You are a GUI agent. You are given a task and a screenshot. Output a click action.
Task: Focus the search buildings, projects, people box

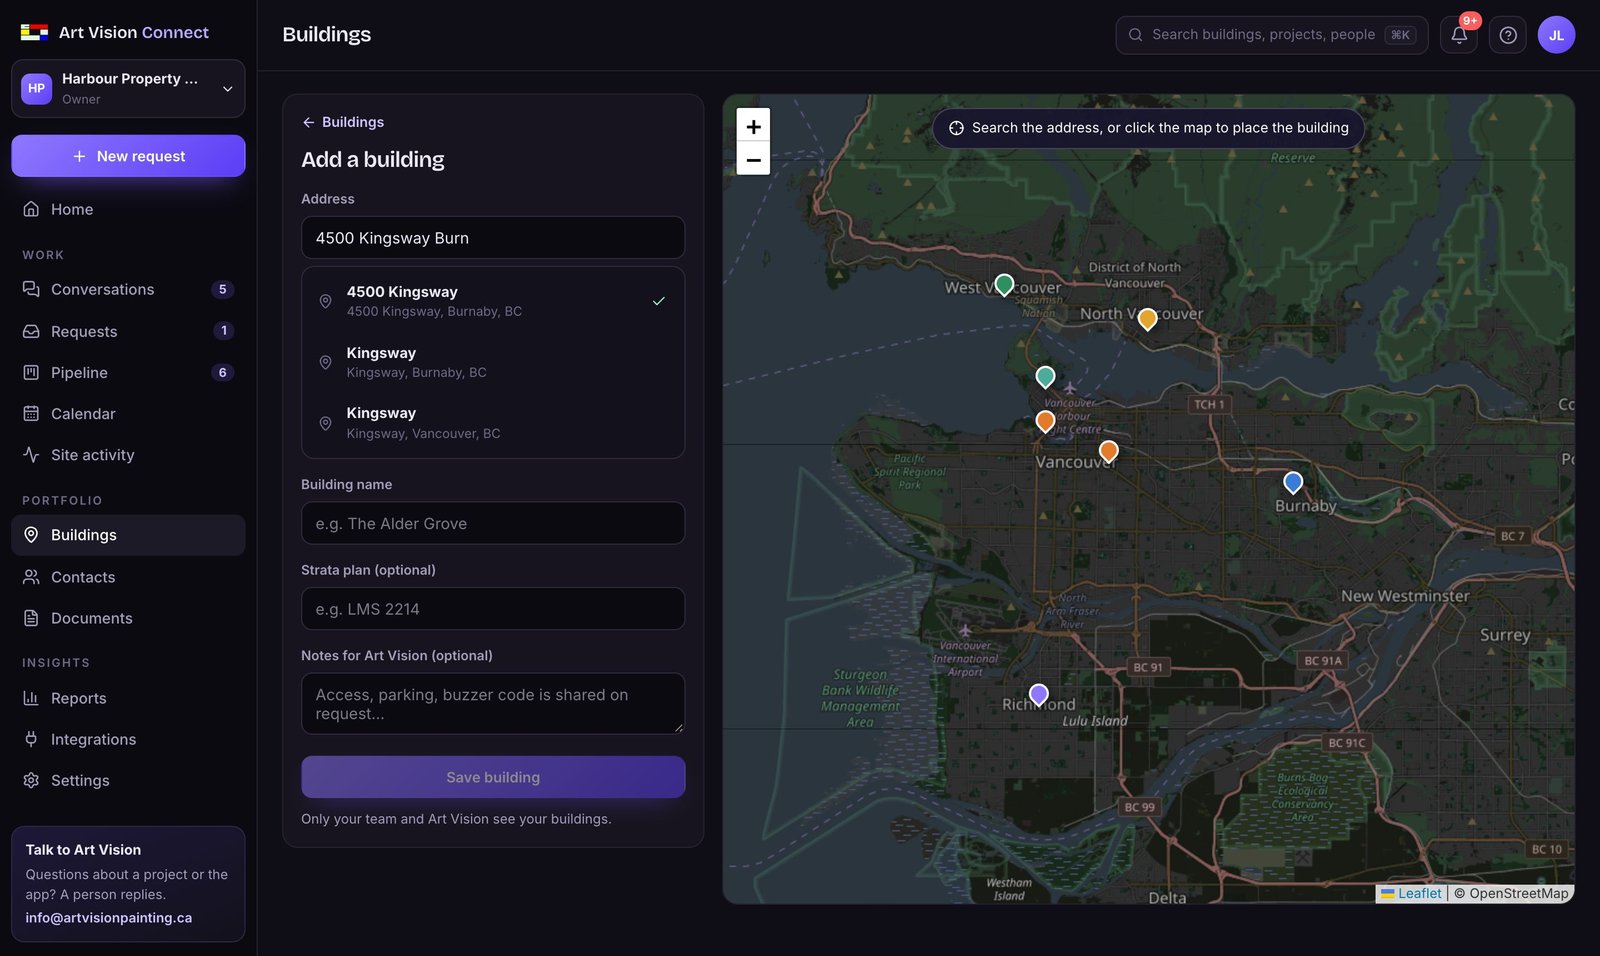pyautogui.click(x=1272, y=35)
